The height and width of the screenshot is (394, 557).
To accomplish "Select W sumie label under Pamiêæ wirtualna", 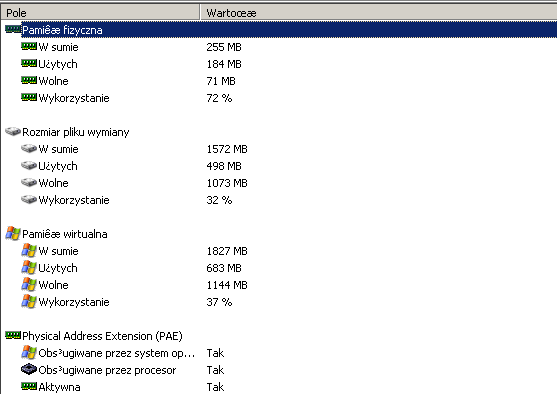I will [58, 251].
